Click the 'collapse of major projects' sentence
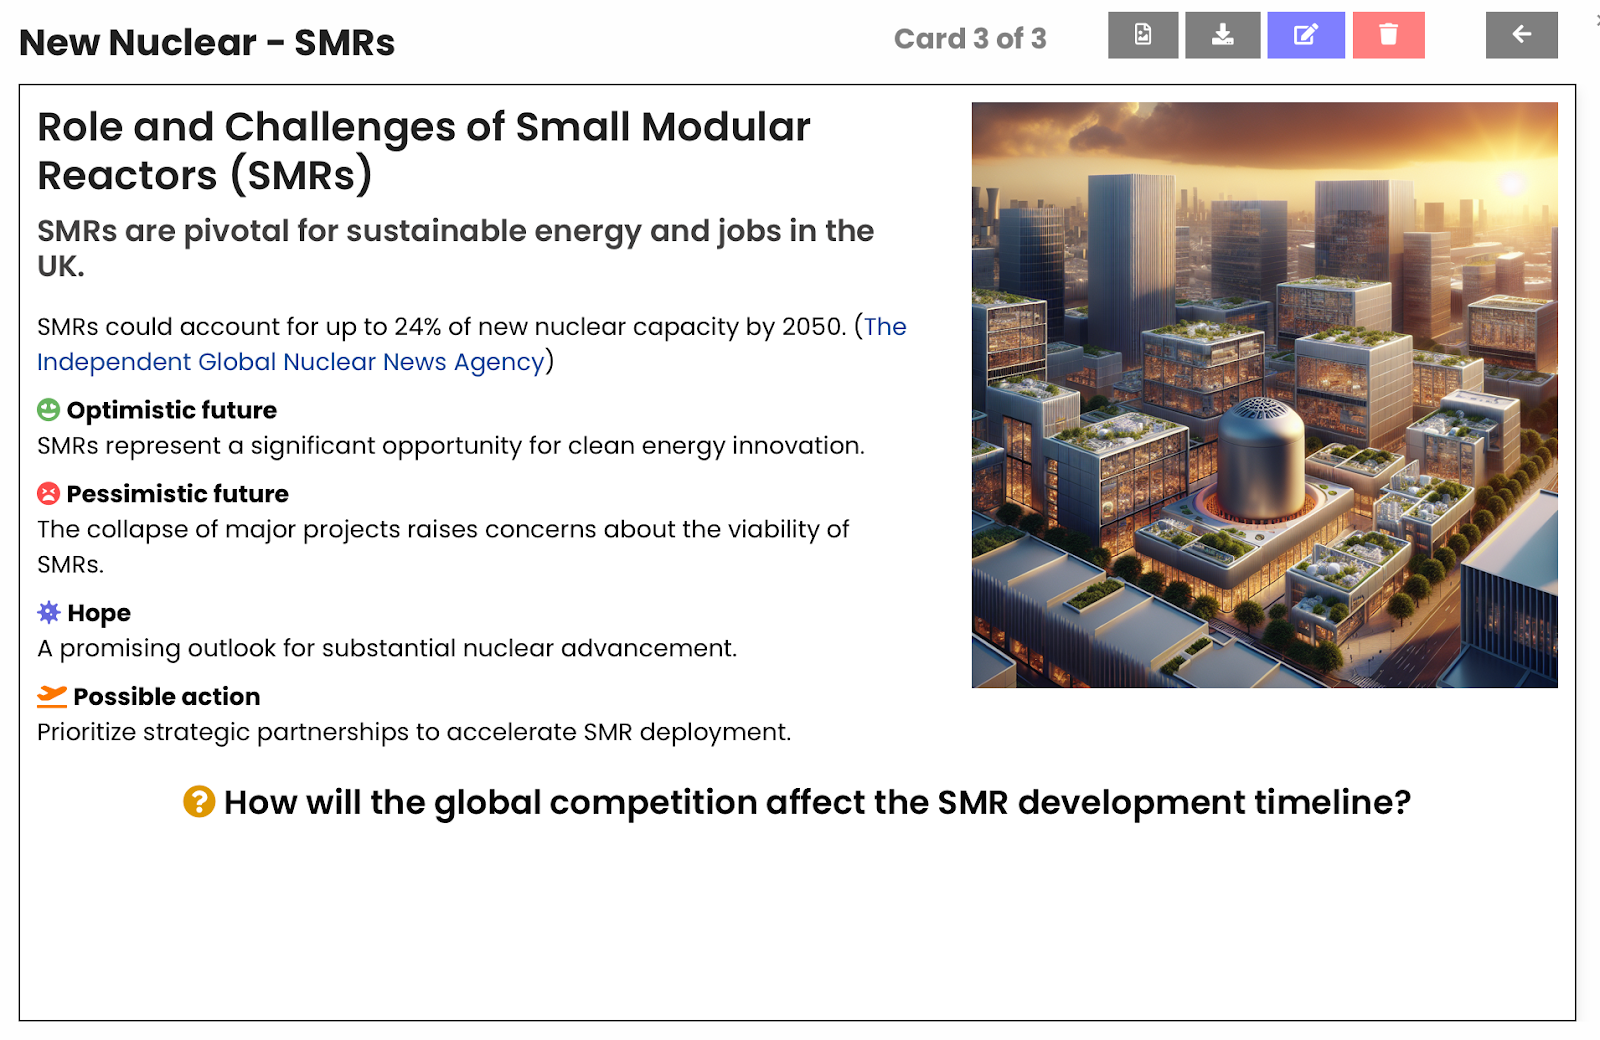This screenshot has width=1600, height=1040. click(x=443, y=547)
